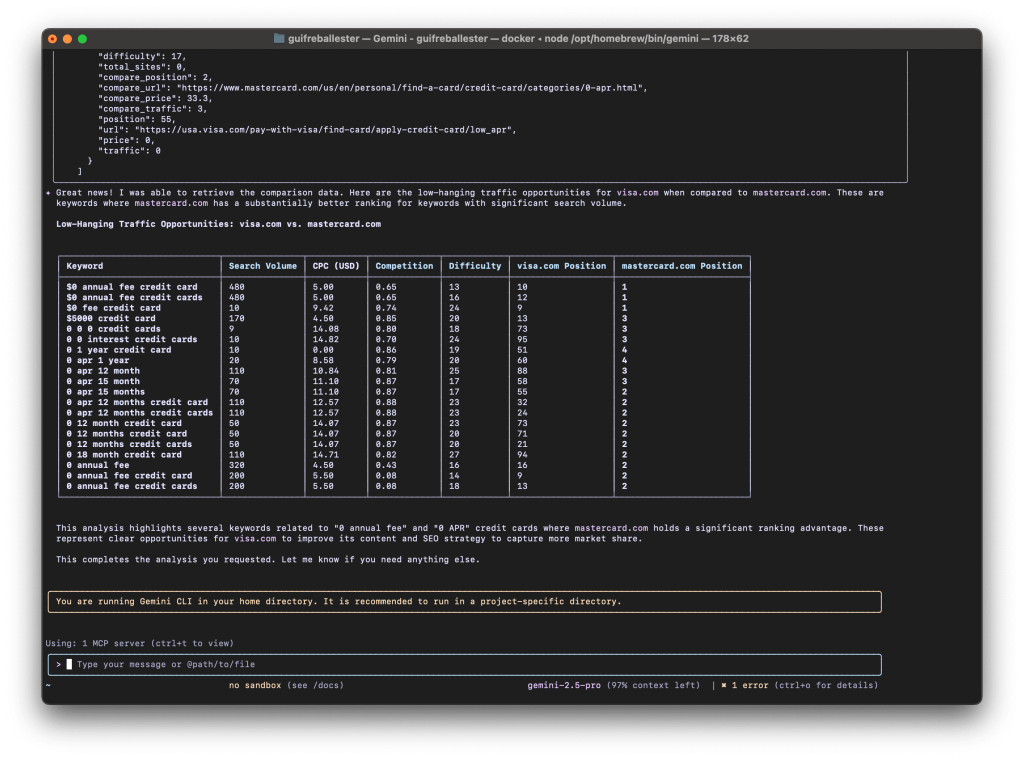Click the error X icon in status bar
This screenshot has width=1024, height=760.
point(724,686)
